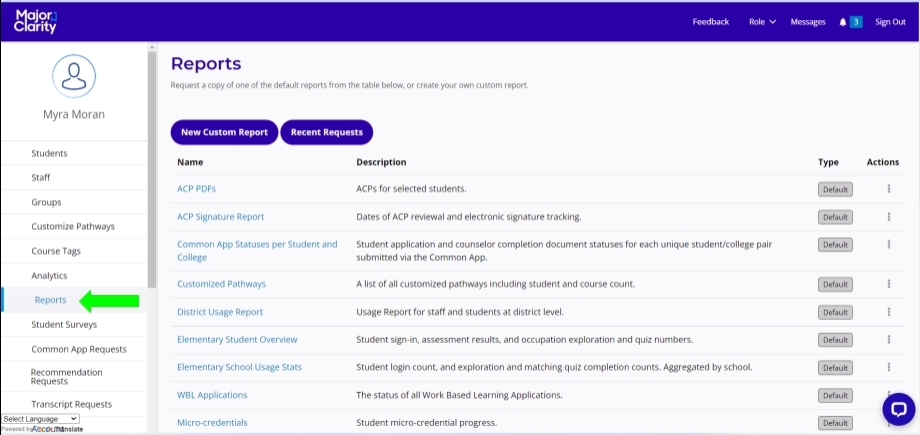Open actions menu for Customized Pathways
920x435 pixels.
coord(888,284)
